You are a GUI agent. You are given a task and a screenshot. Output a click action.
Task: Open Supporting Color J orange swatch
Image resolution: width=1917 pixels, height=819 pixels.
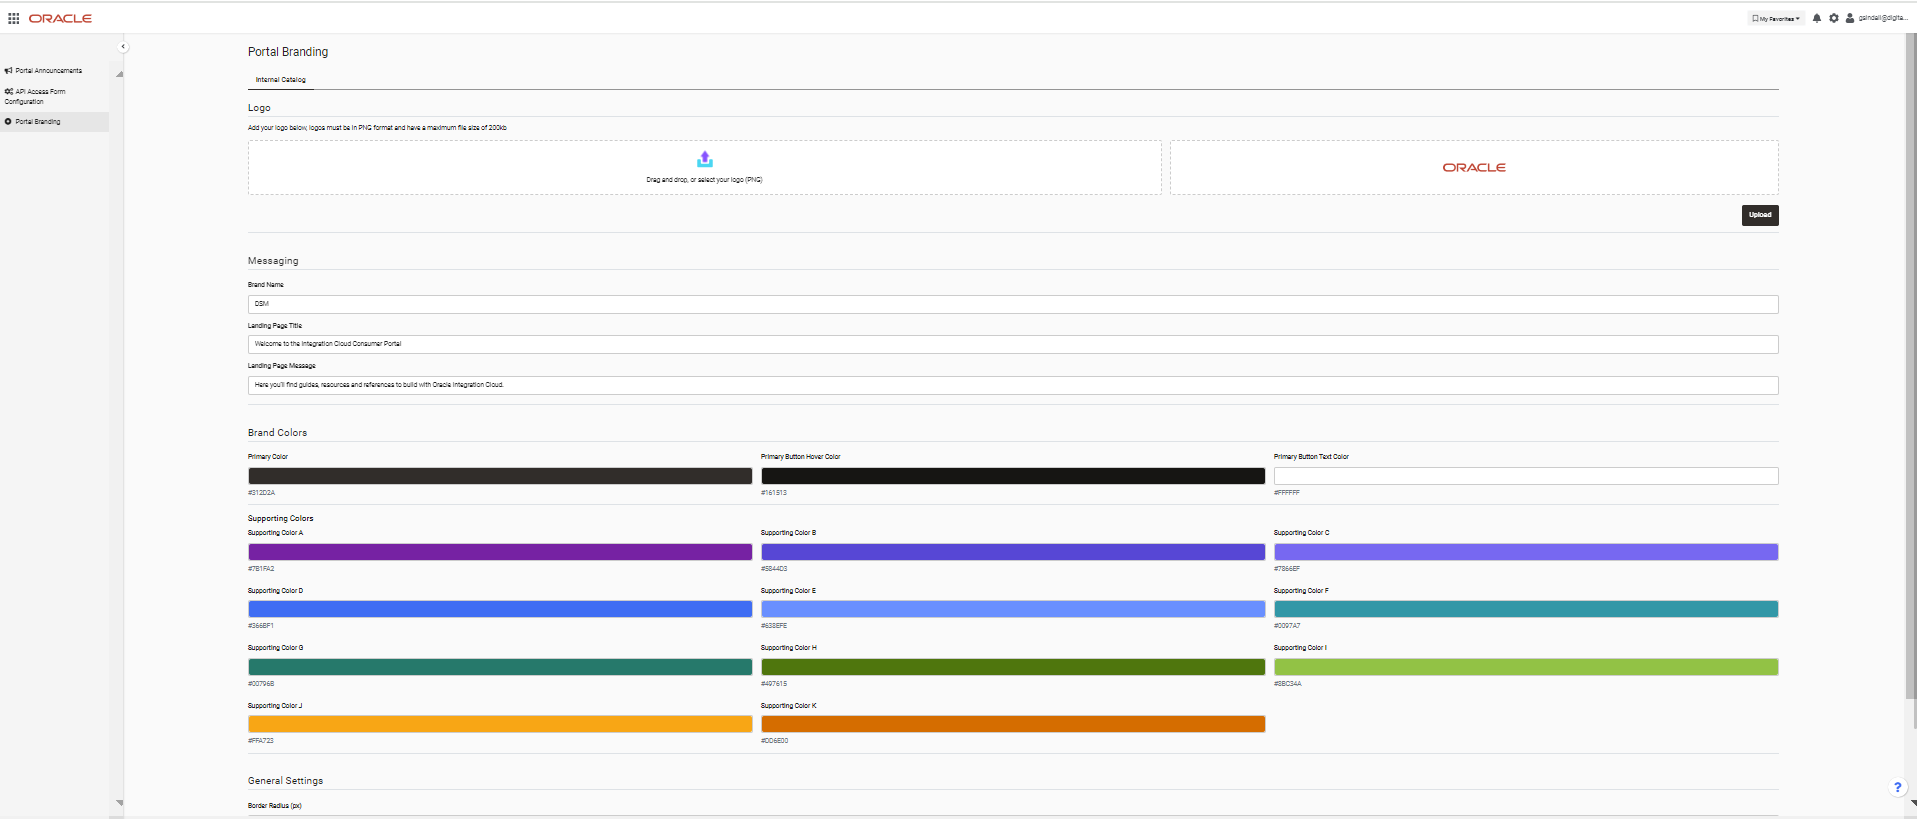pos(500,724)
